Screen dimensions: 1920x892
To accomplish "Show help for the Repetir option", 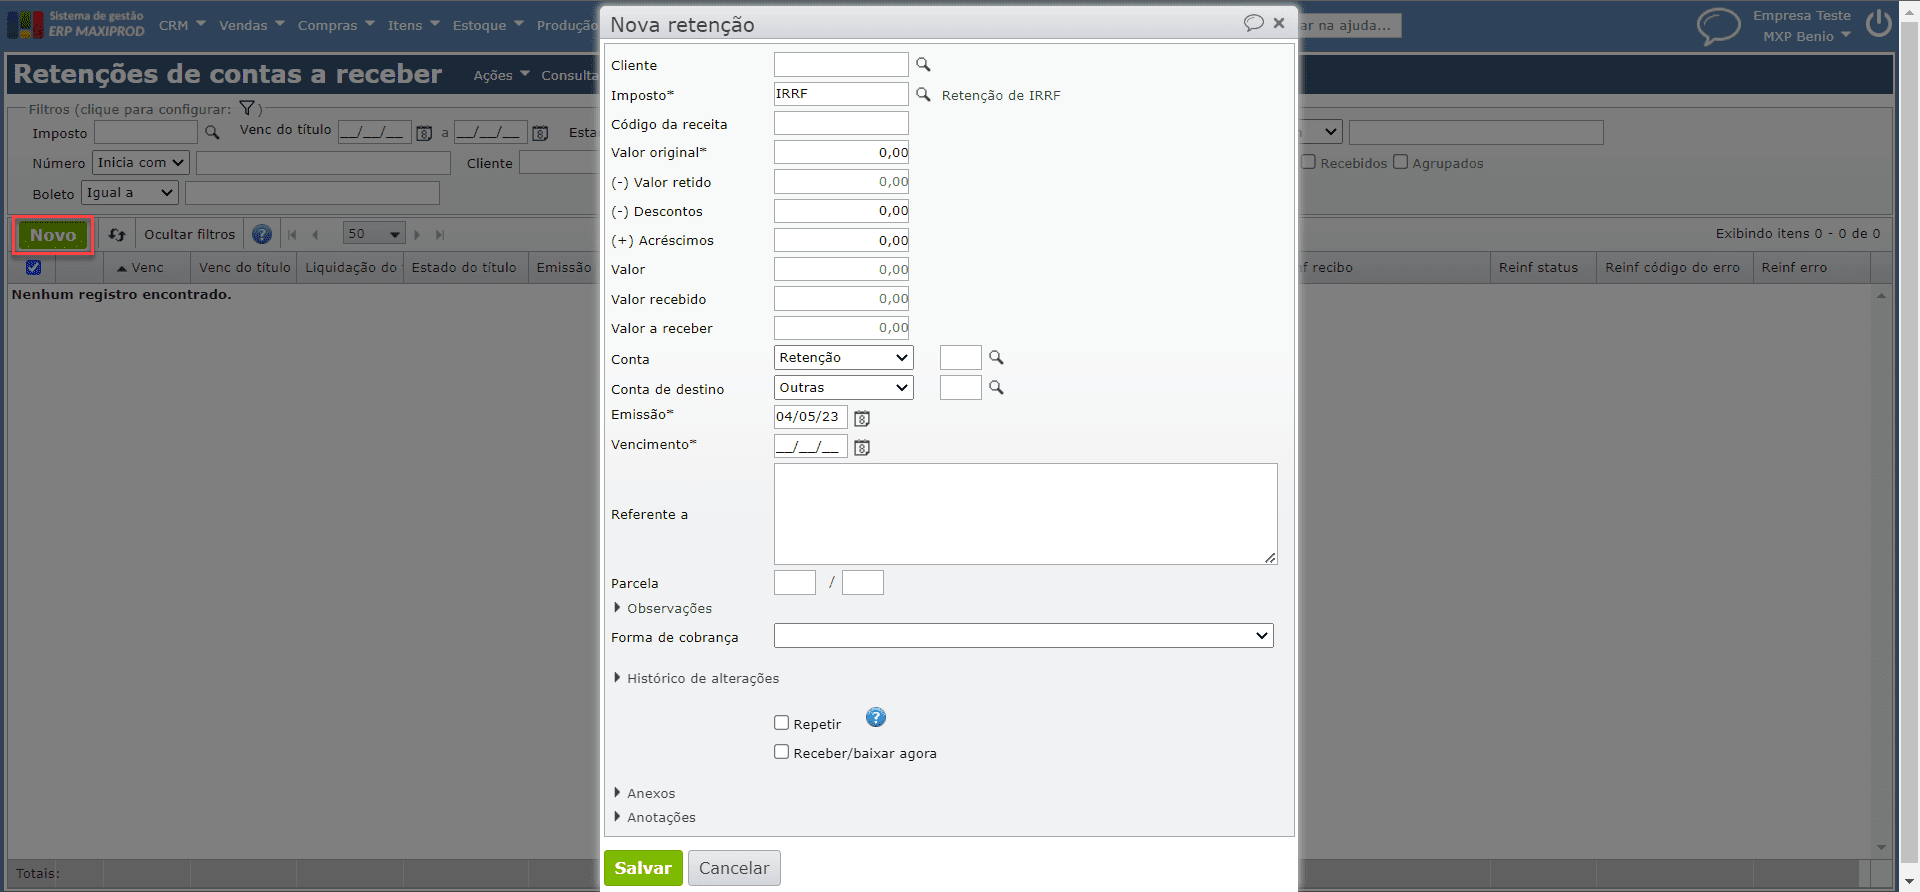I will pos(876,717).
